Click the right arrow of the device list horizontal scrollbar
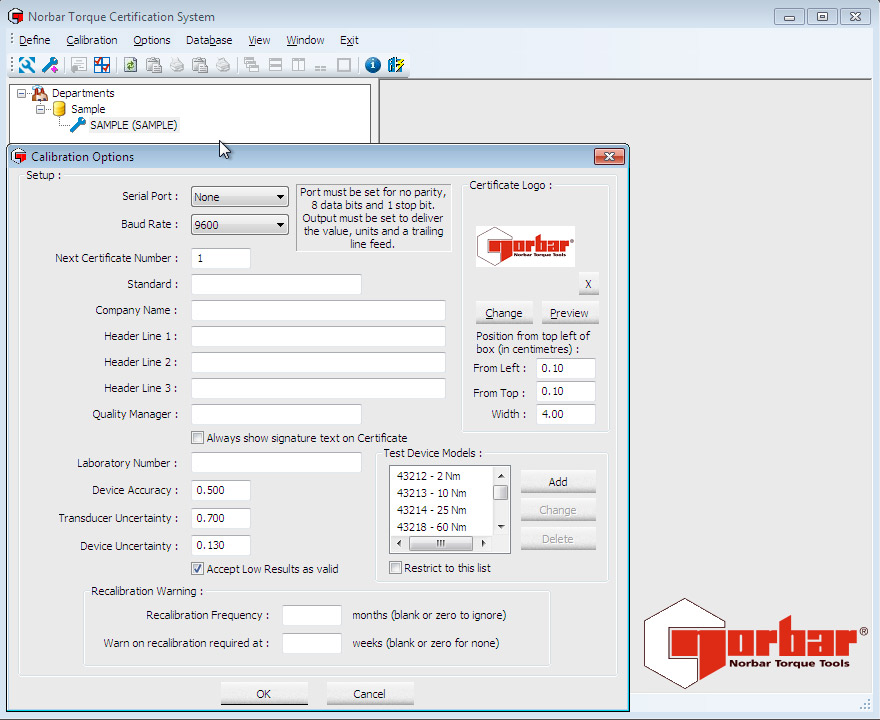Viewport: 880px width, 720px height. pyautogui.click(x=483, y=543)
